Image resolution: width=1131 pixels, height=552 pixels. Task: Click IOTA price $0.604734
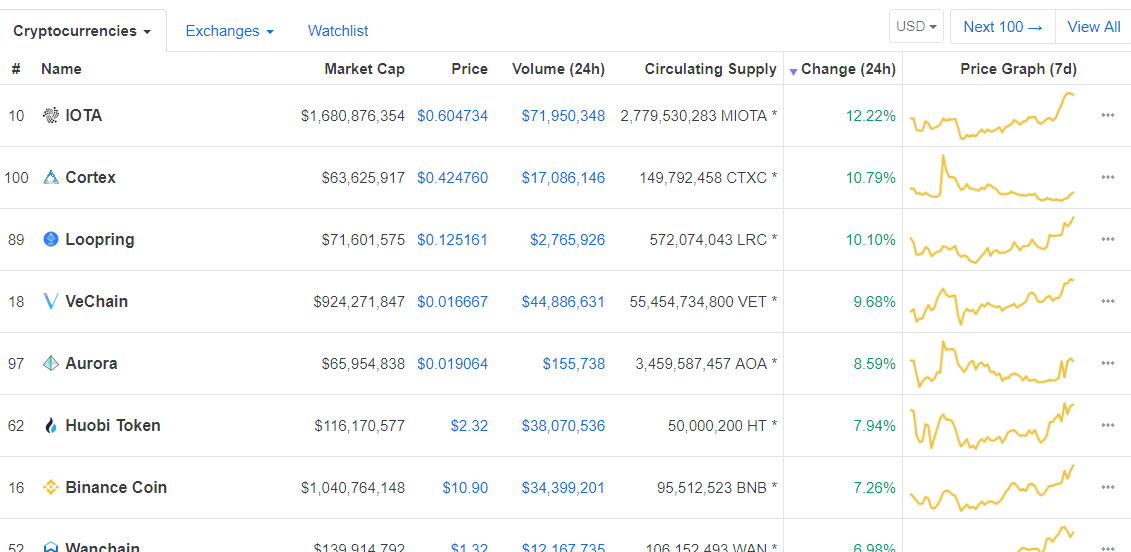pyautogui.click(x=452, y=115)
